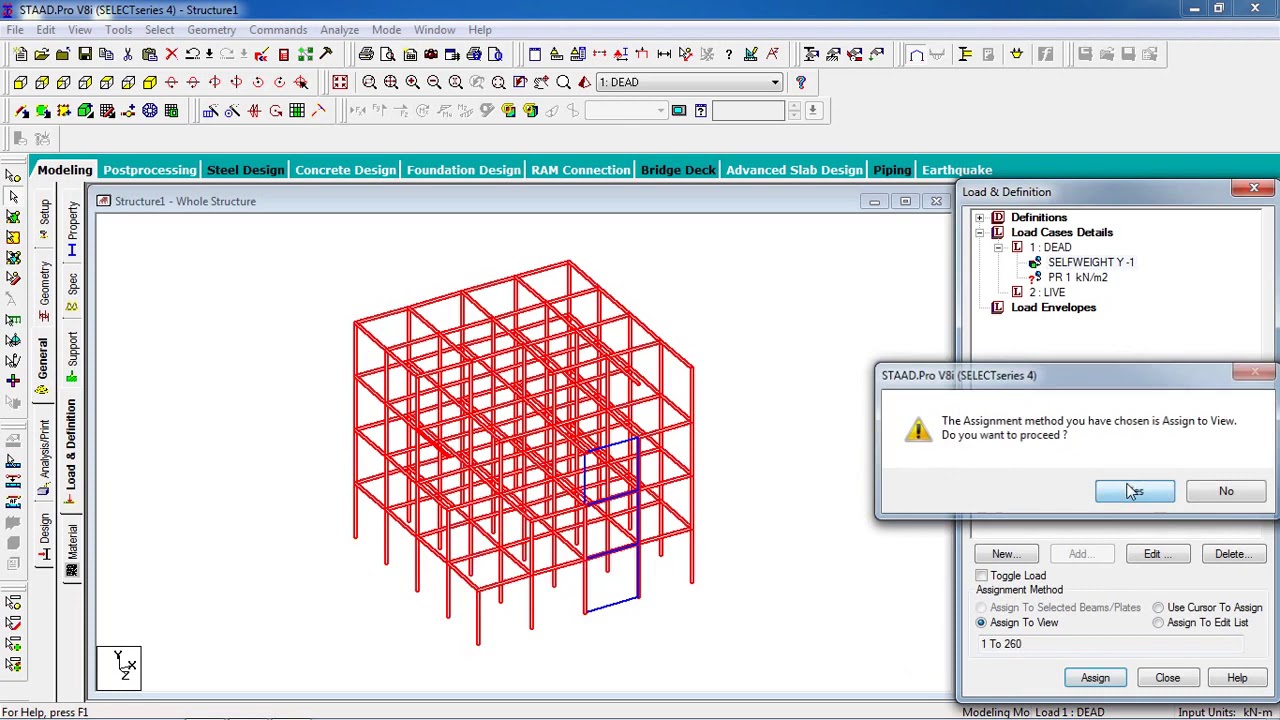Click the Cut scissors icon

click(x=128, y=54)
